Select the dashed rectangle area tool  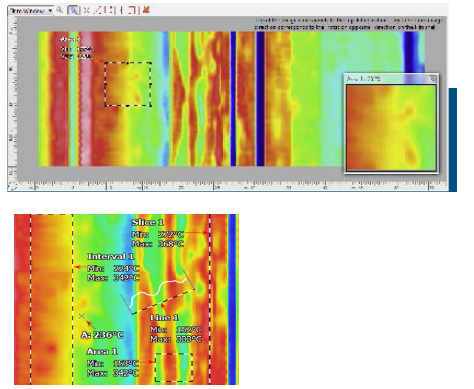109,10
